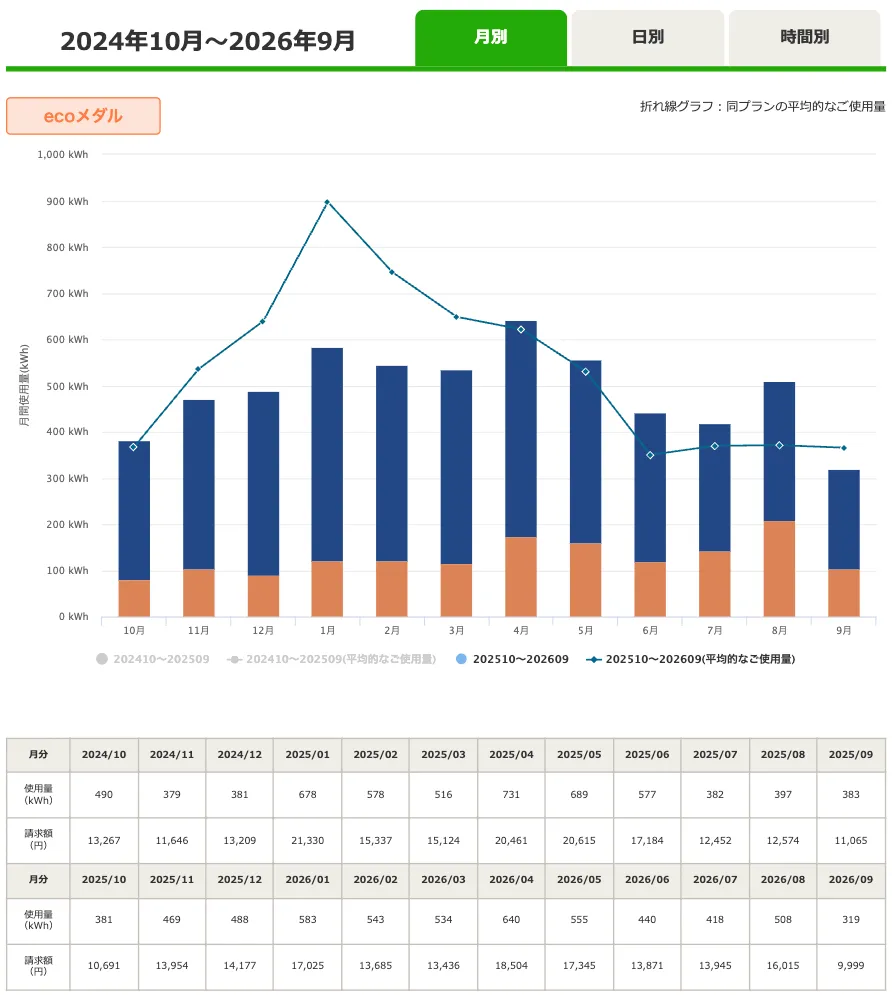The width and height of the screenshot is (892, 995).
Task: Click the 4月 average line diamond marker
Action: click(x=521, y=329)
